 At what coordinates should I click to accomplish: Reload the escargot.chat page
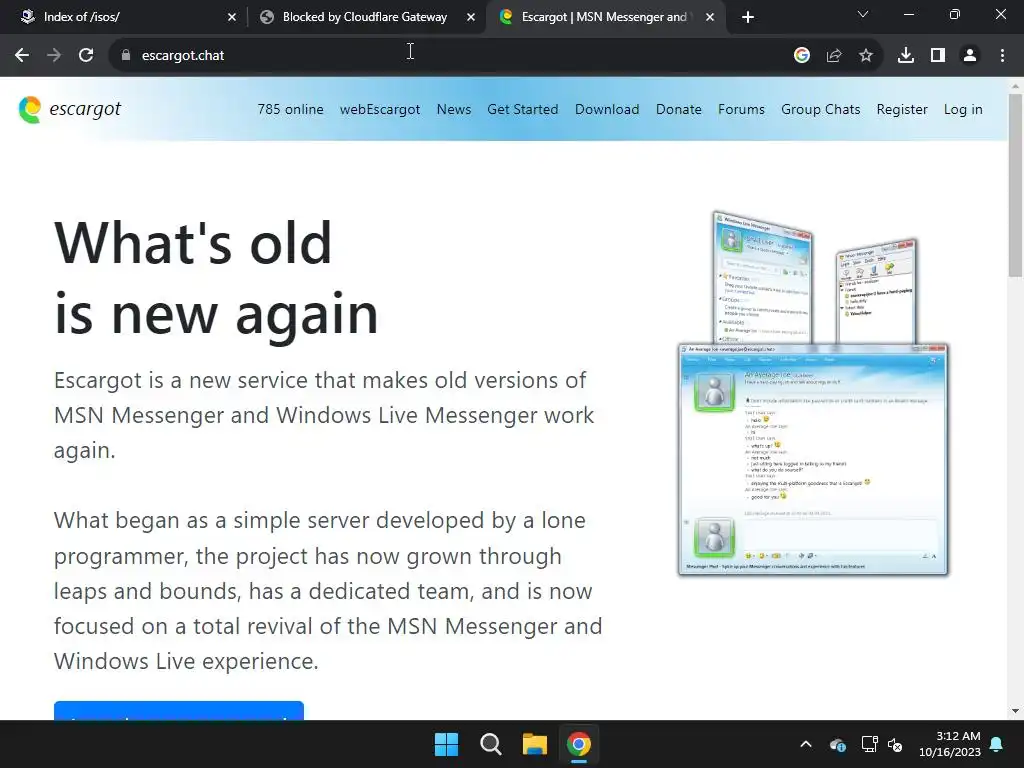pyautogui.click(x=86, y=56)
